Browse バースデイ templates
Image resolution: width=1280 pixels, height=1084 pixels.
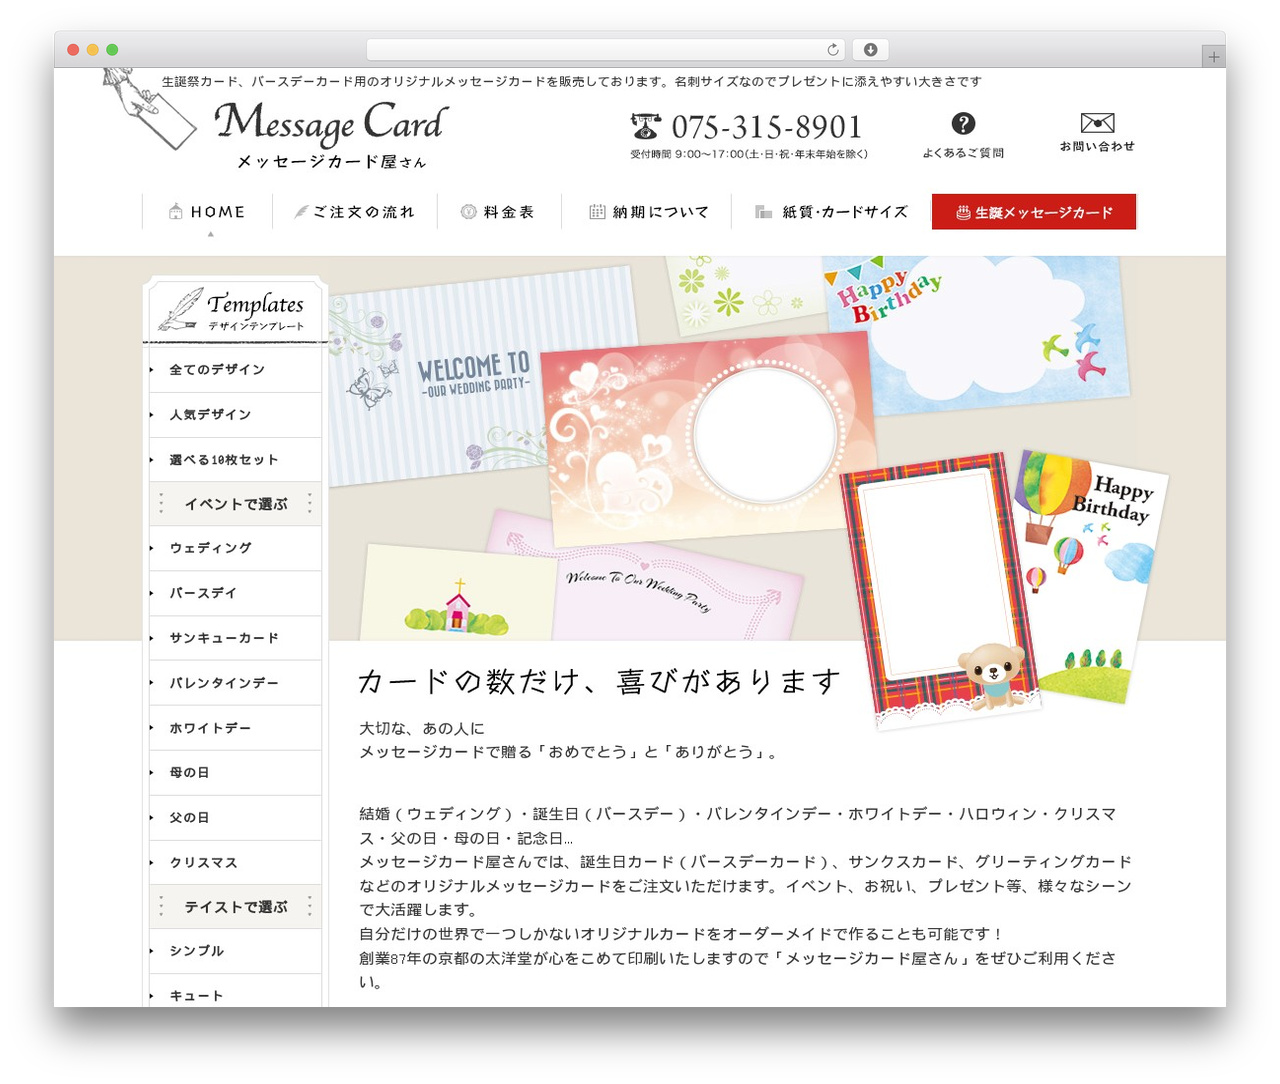coord(235,593)
